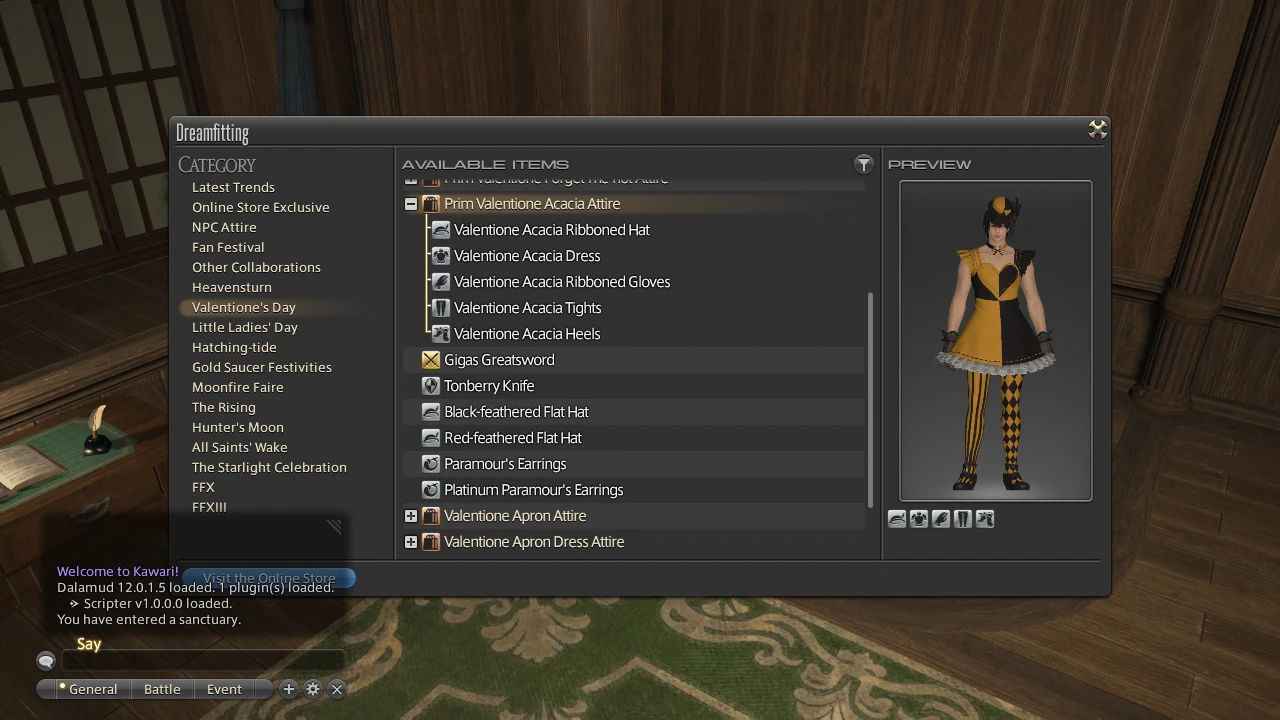The height and width of the screenshot is (720, 1280).
Task: Collapse the Prim Valentione Acacia Attire group
Action: pyautogui.click(x=411, y=204)
